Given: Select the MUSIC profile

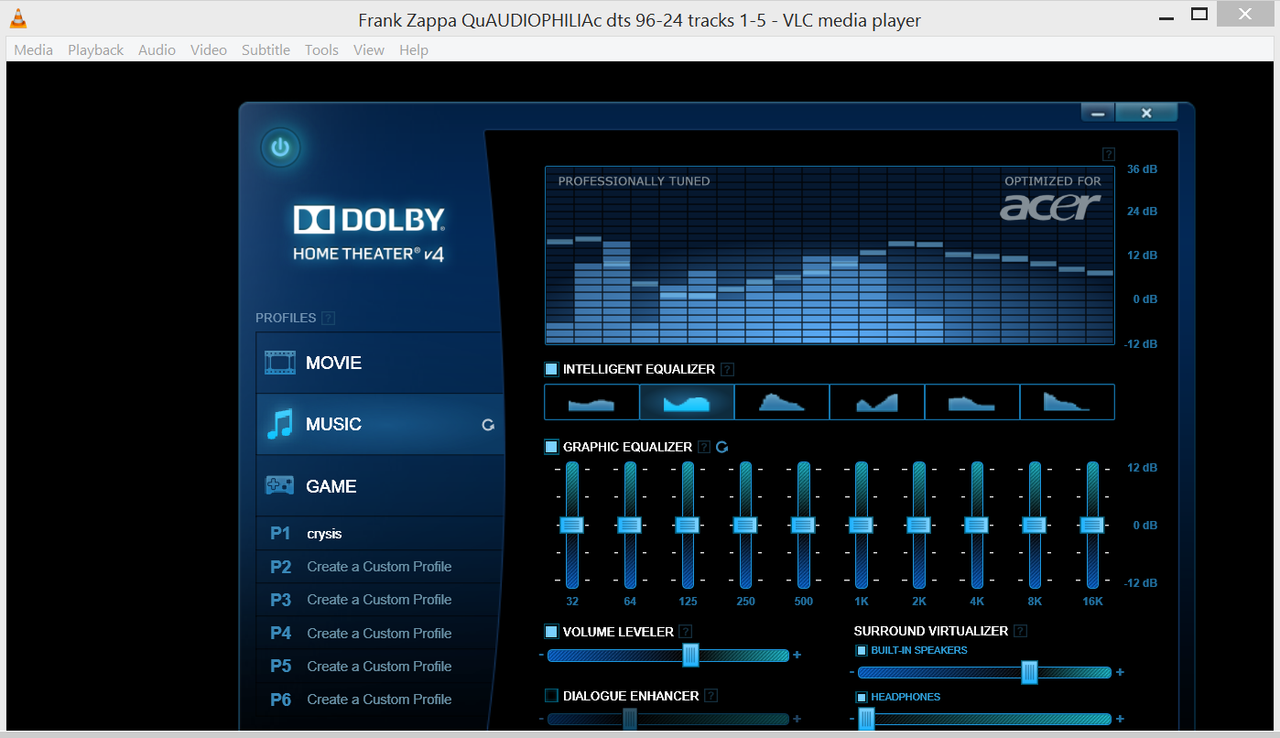Looking at the screenshot, I should (x=380, y=425).
